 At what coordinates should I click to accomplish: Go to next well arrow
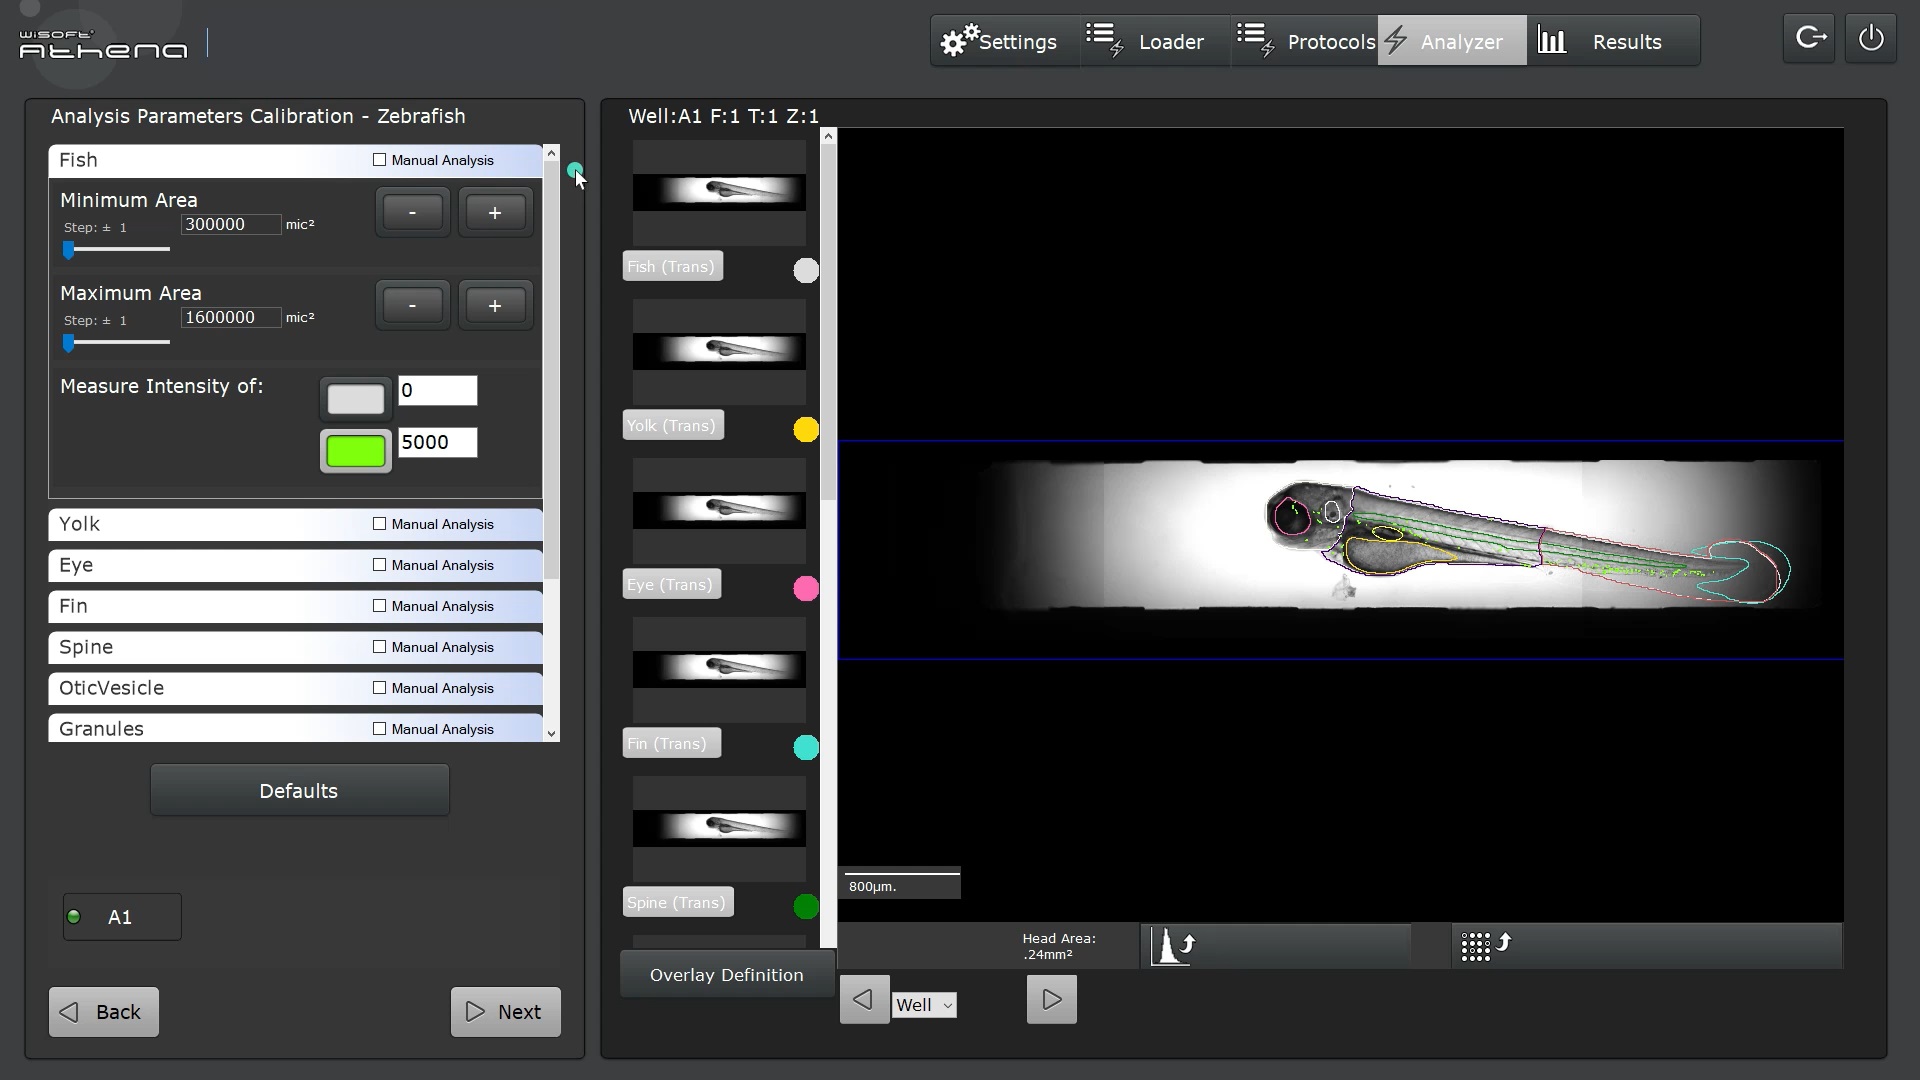coord(1051,1000)
